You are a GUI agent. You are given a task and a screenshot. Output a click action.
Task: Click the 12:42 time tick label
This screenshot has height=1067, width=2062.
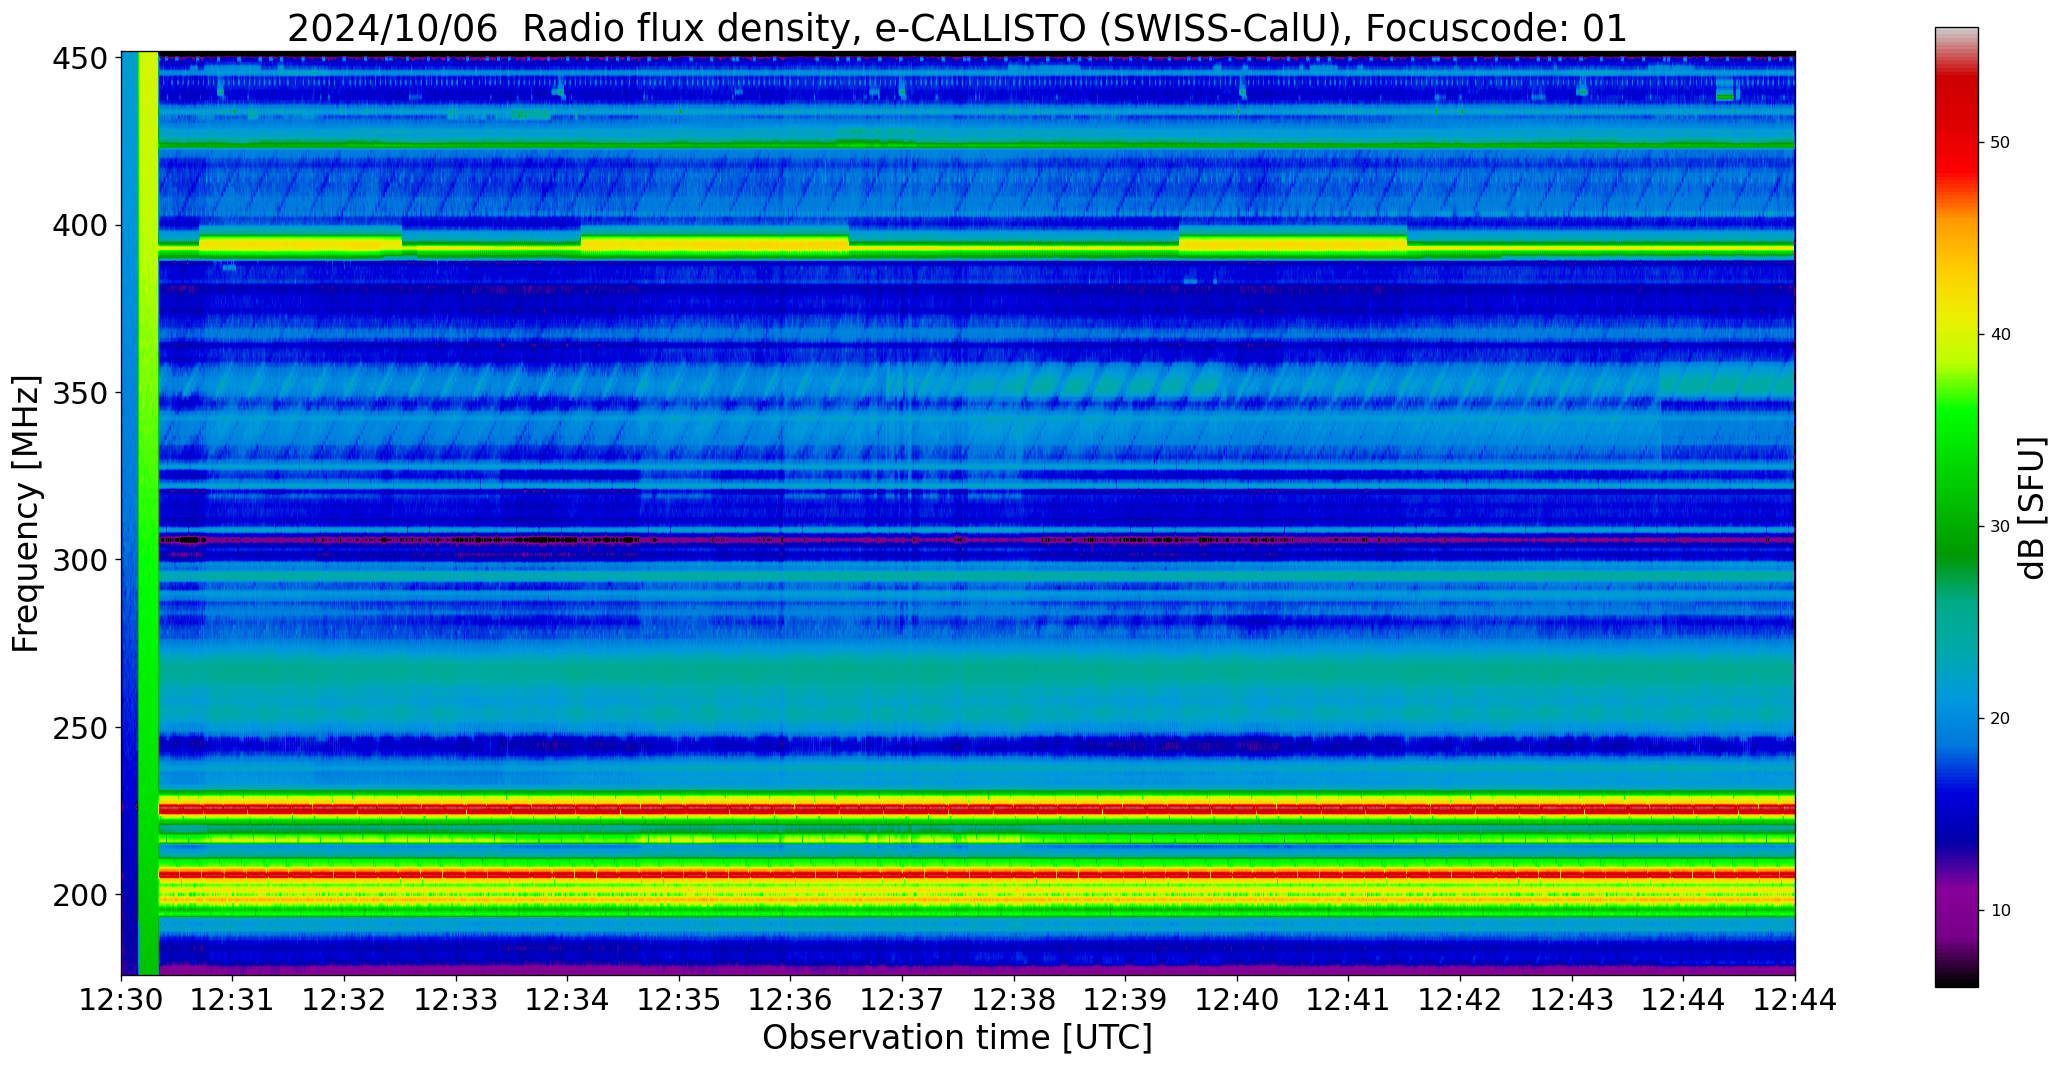pos(1460,999)
